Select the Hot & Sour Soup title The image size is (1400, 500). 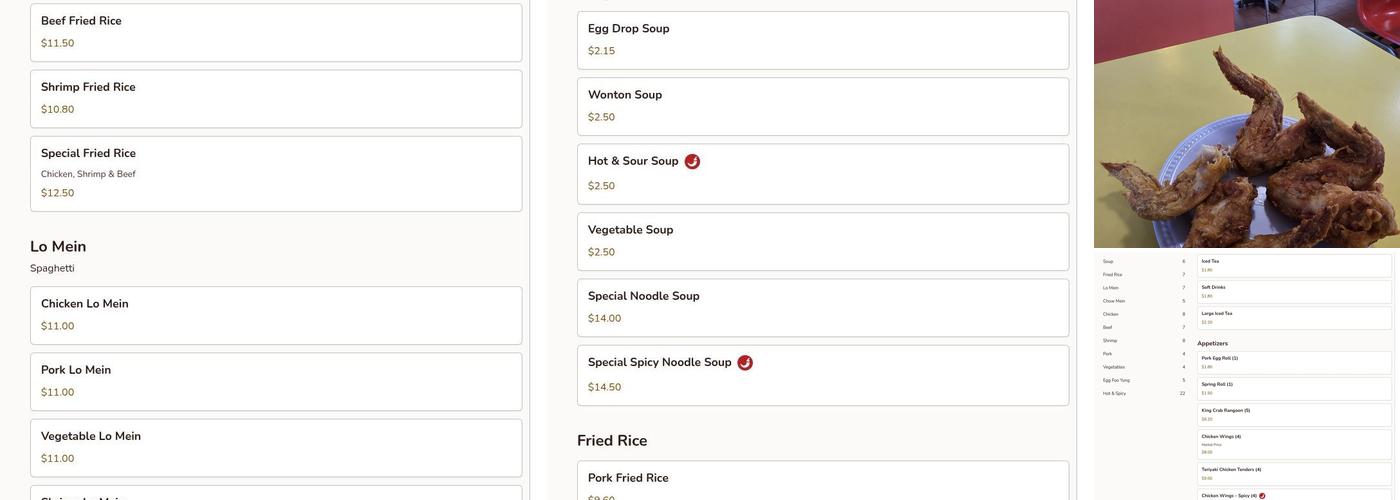point(633,162)
